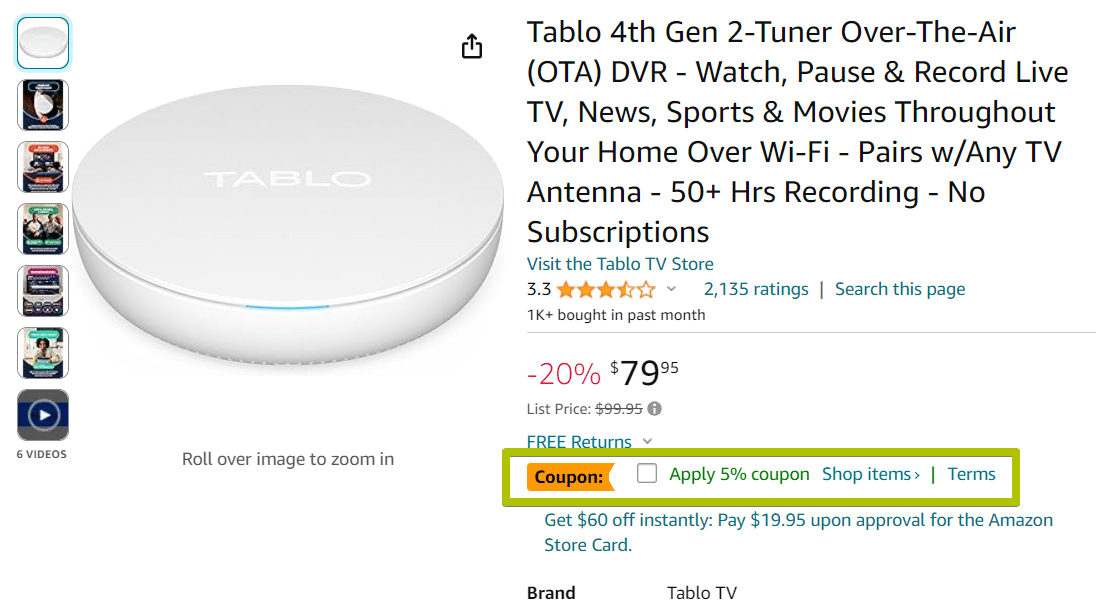Select the top product thumbnail

tap(42, 41)
